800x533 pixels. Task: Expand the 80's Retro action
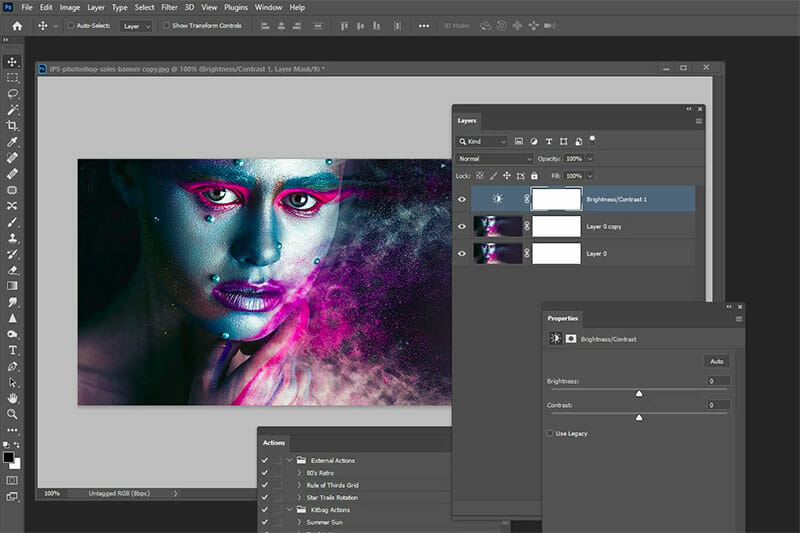pyautogui.click(x=300, y=473)
